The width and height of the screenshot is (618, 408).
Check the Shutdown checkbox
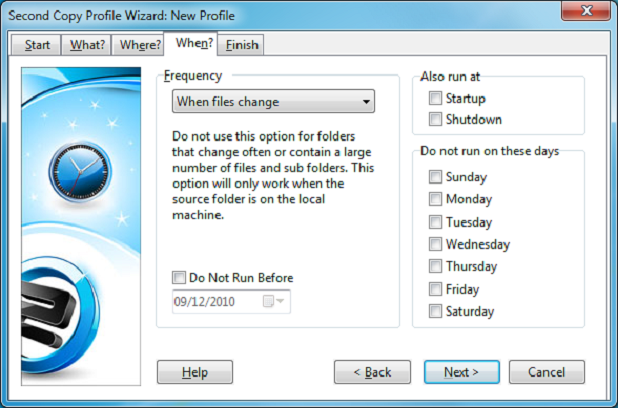(x=435, y=119)
